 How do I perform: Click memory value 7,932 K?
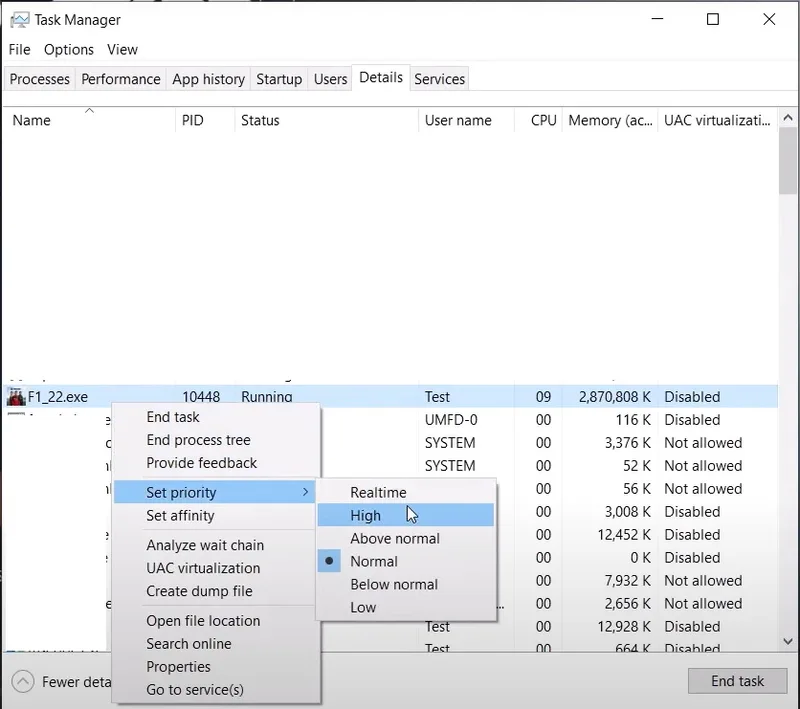pyautogui.click(x=628, y=580)
